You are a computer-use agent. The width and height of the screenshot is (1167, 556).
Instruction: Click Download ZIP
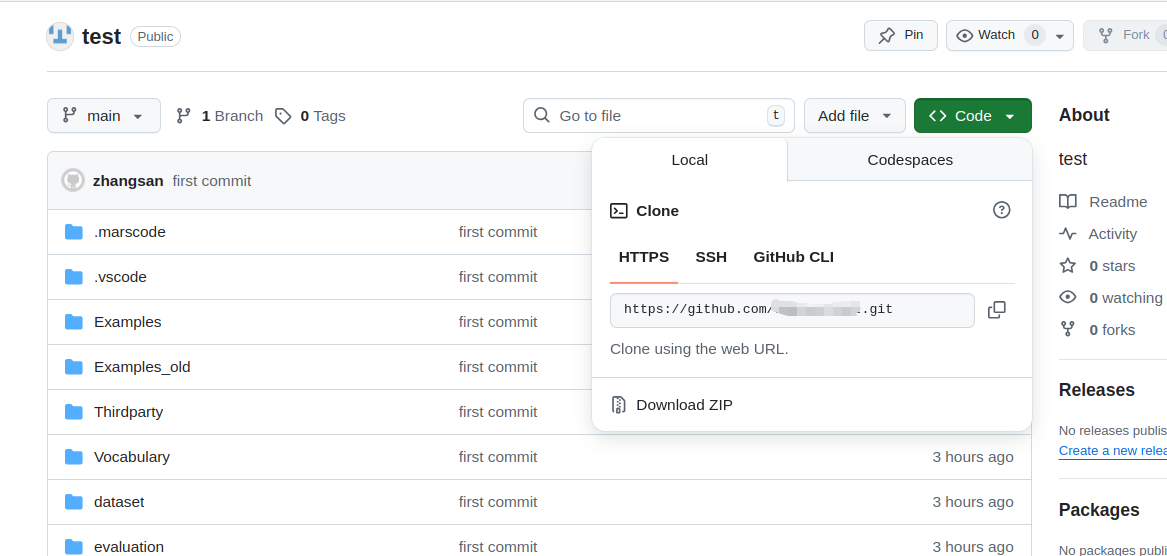(x=684, y=405)
